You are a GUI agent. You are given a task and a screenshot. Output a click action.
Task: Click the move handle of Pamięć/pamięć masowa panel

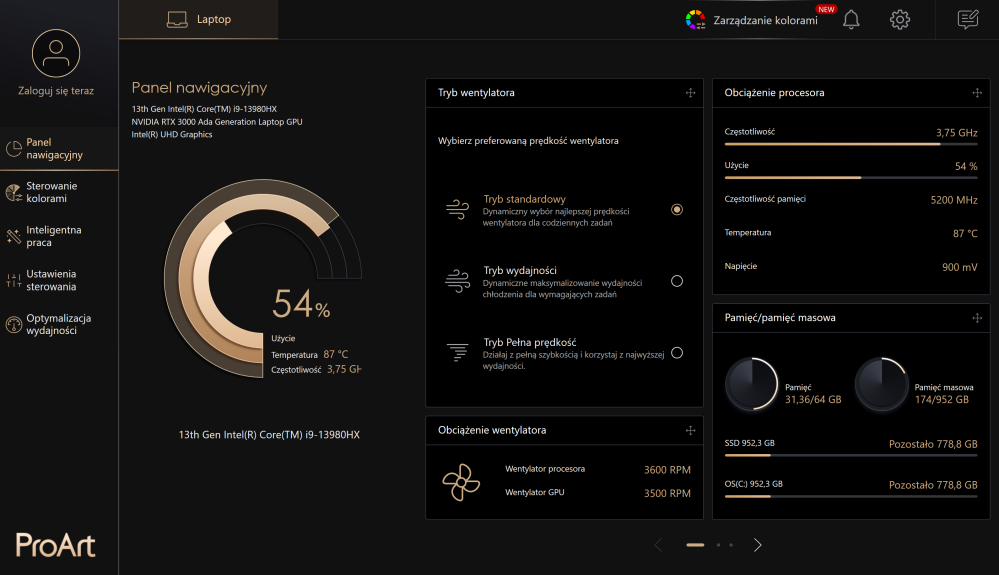pos(977,318)
